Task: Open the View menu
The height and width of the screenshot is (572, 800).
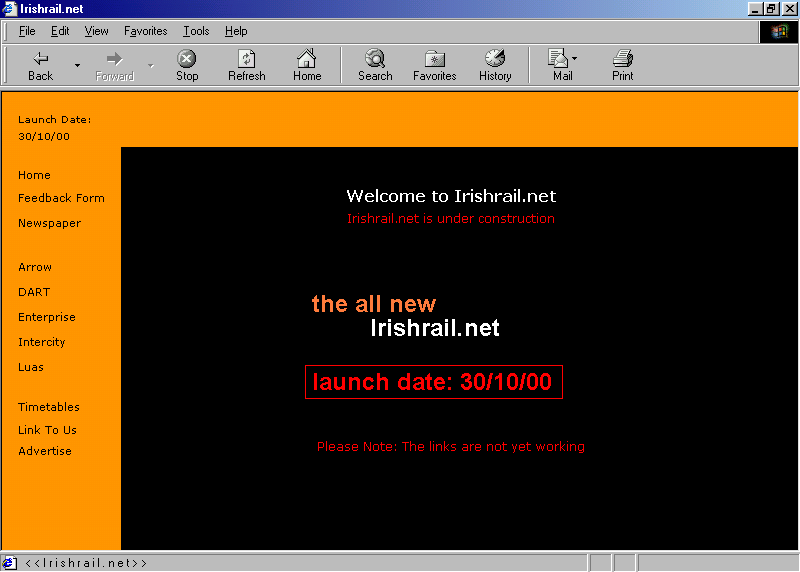Action: click(96, 31)
